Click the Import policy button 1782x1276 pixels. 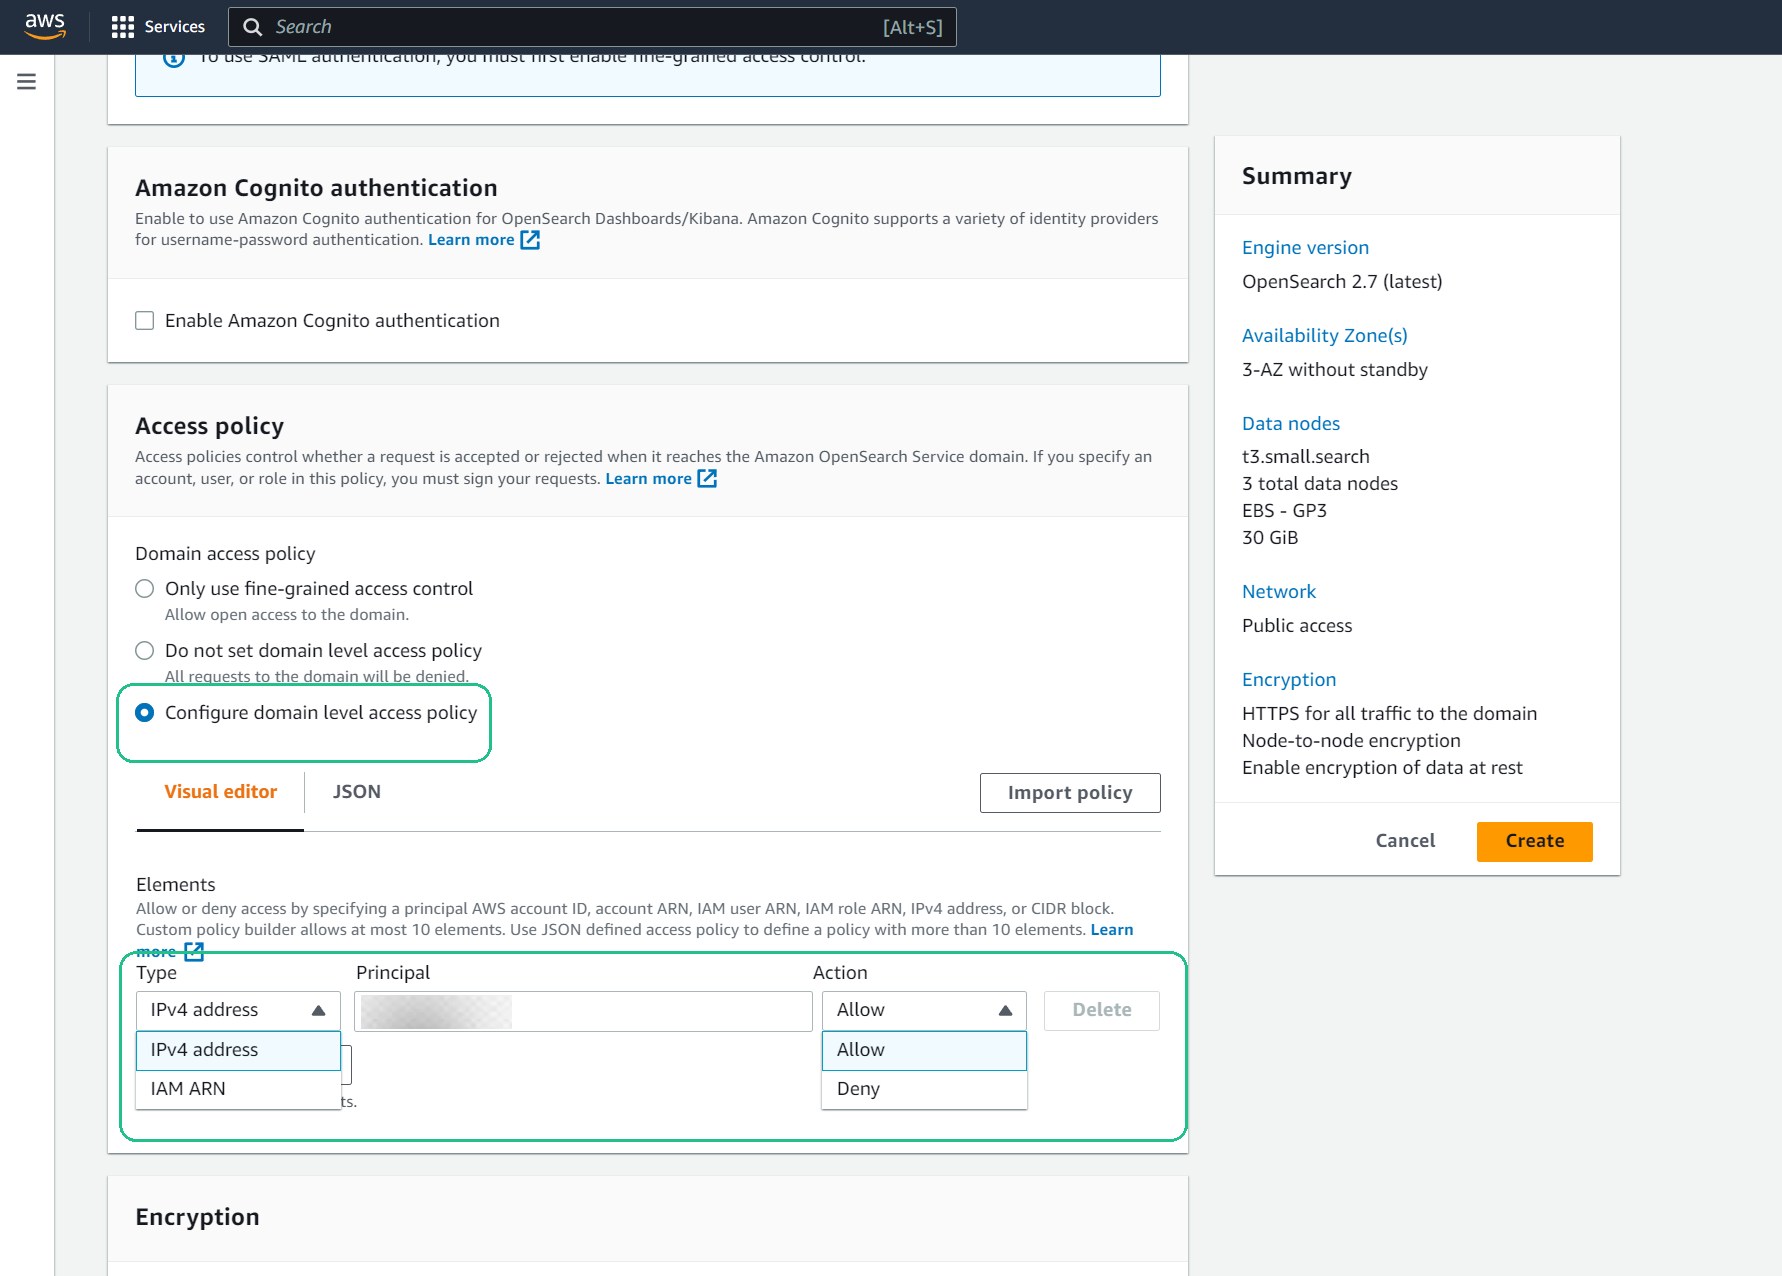pos(1070,793)
